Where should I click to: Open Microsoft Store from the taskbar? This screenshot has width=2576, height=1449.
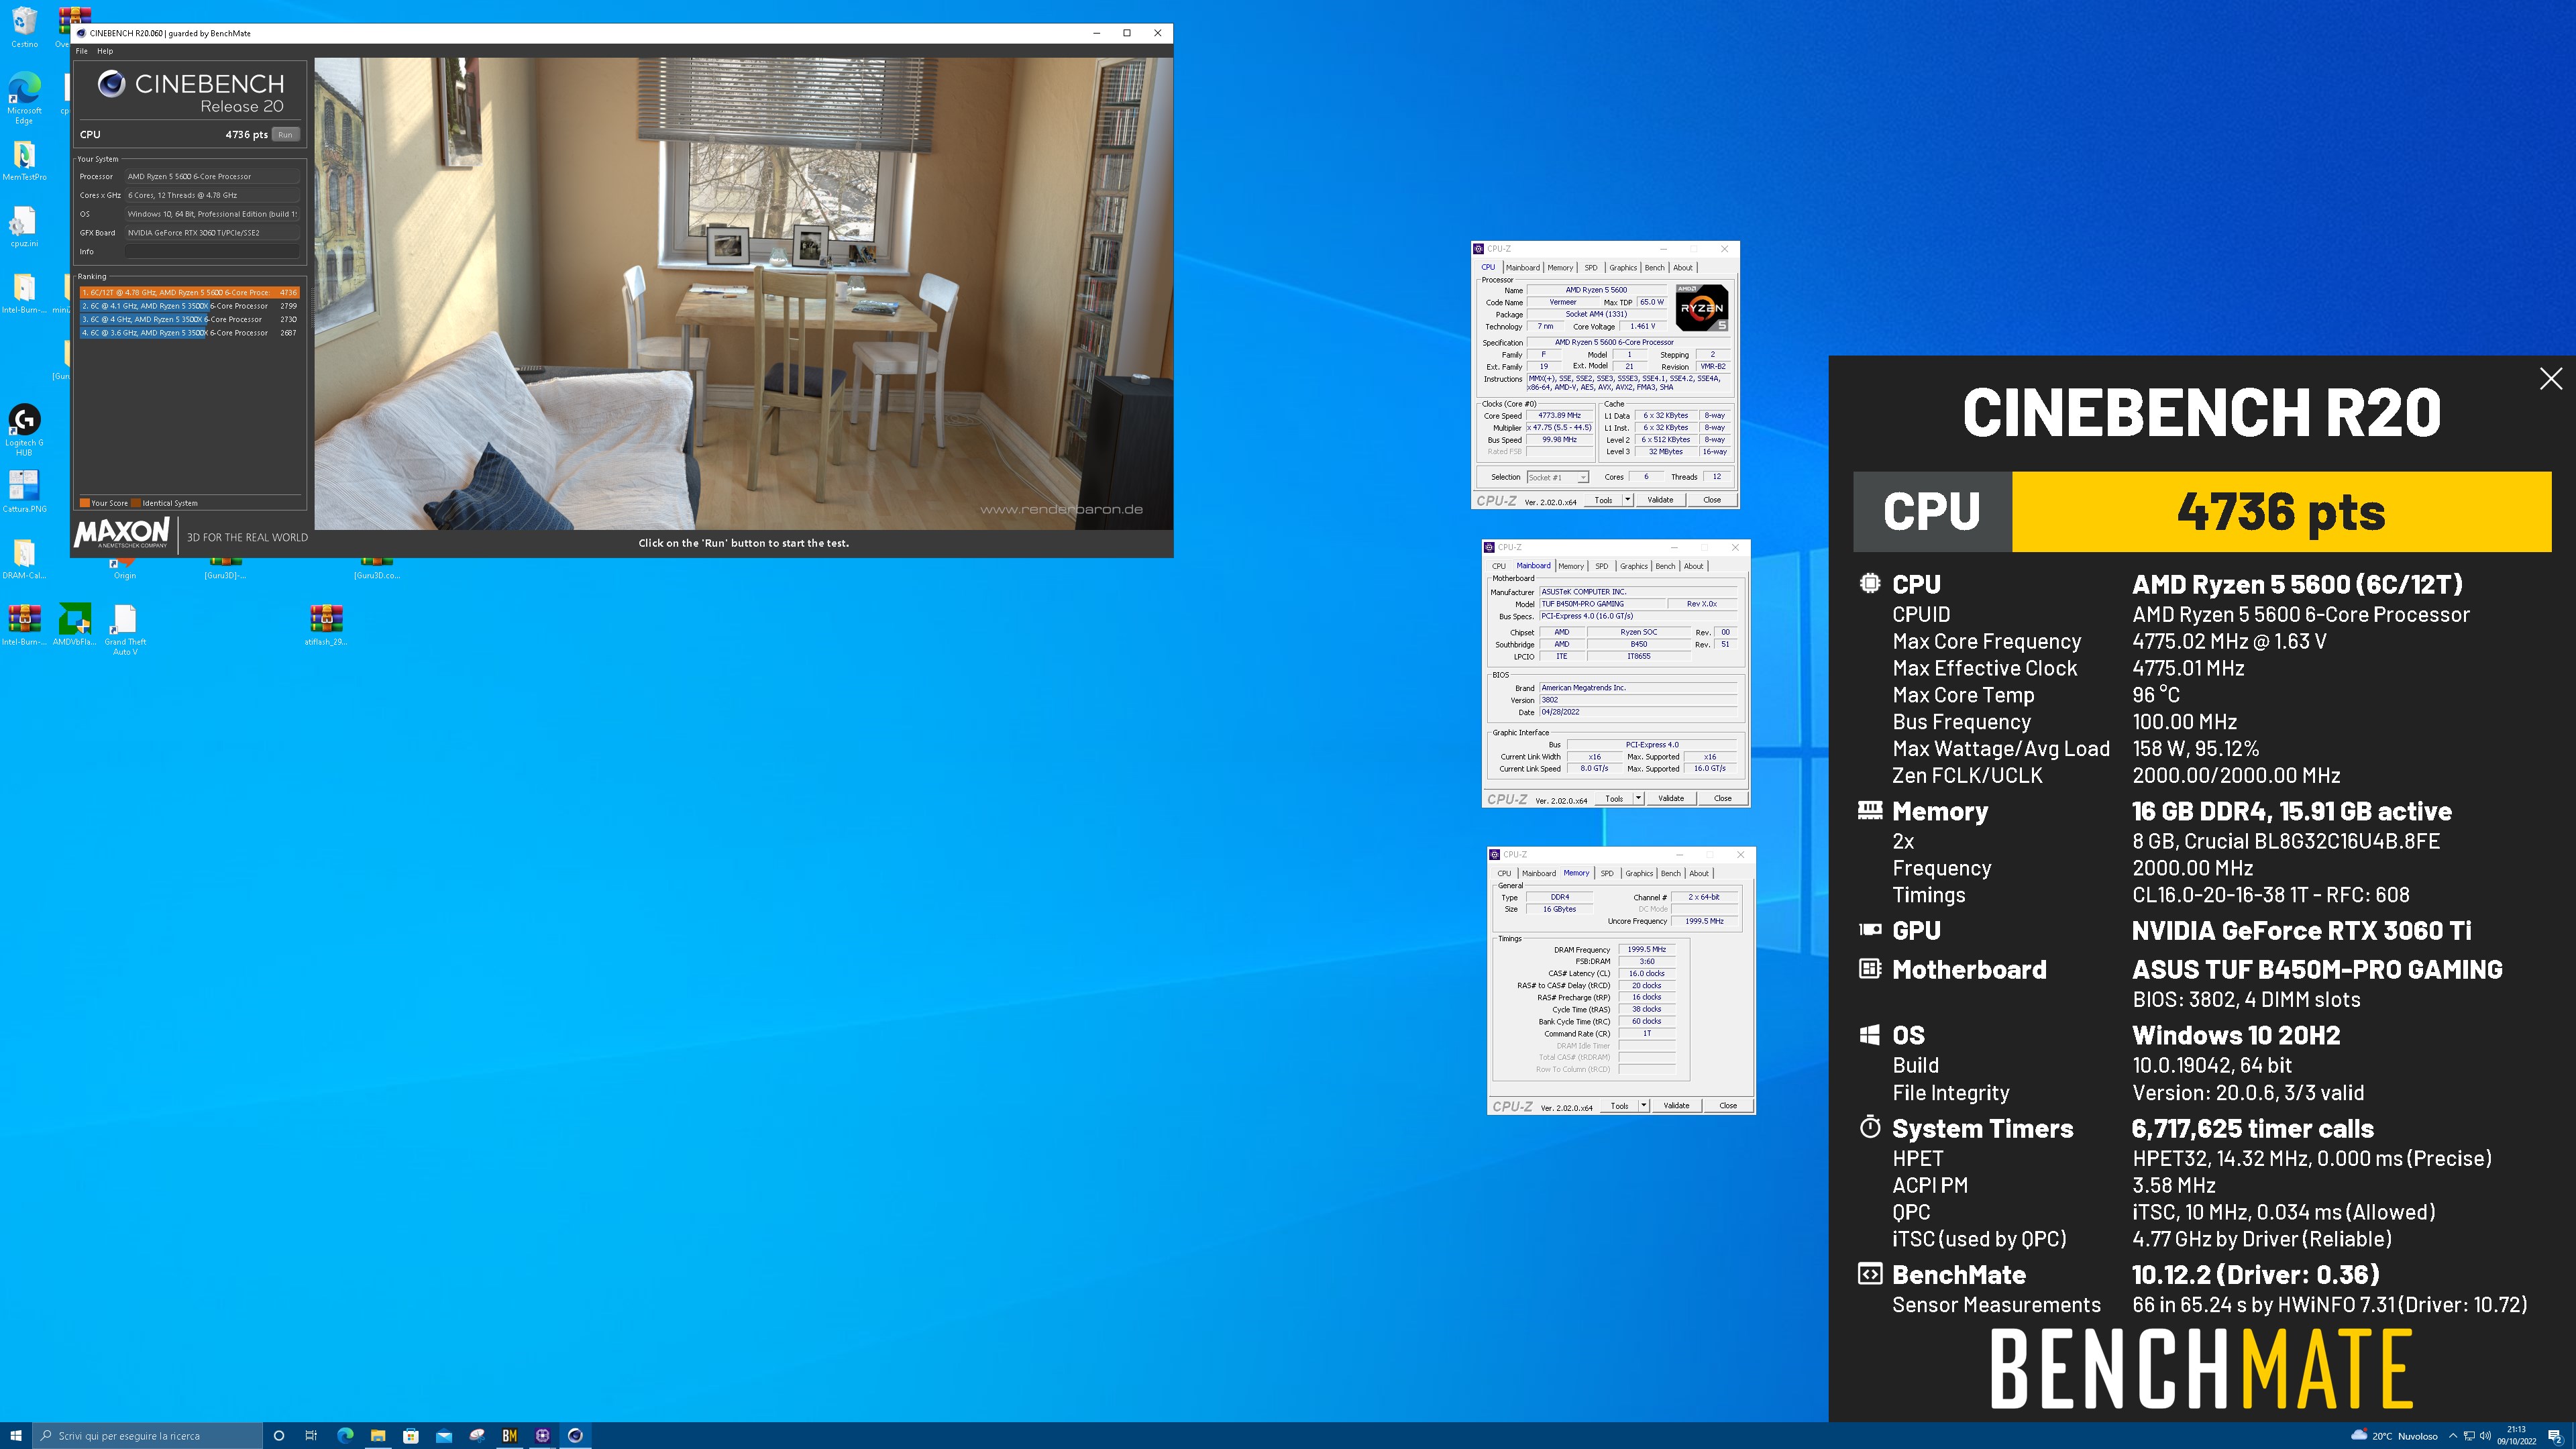click(x=411, y=1435)
